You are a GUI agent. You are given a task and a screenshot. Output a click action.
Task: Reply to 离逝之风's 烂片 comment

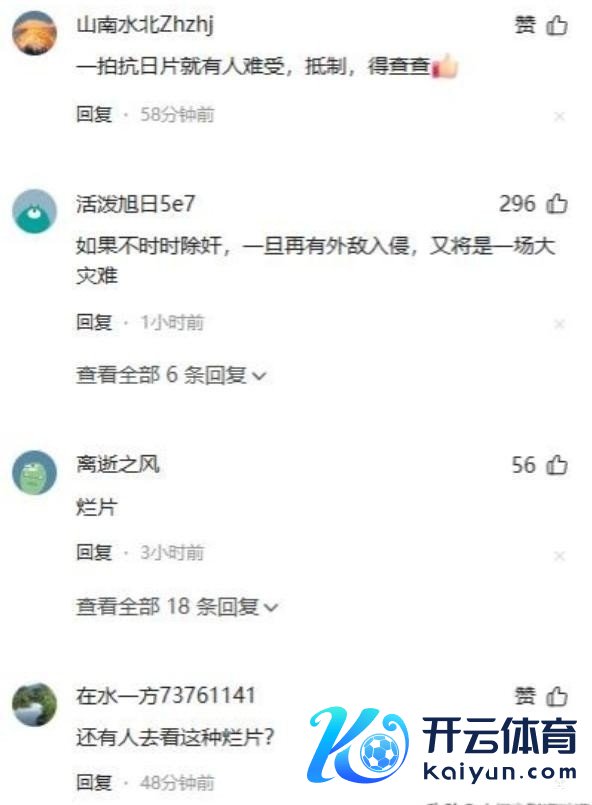tap(94, 552)
